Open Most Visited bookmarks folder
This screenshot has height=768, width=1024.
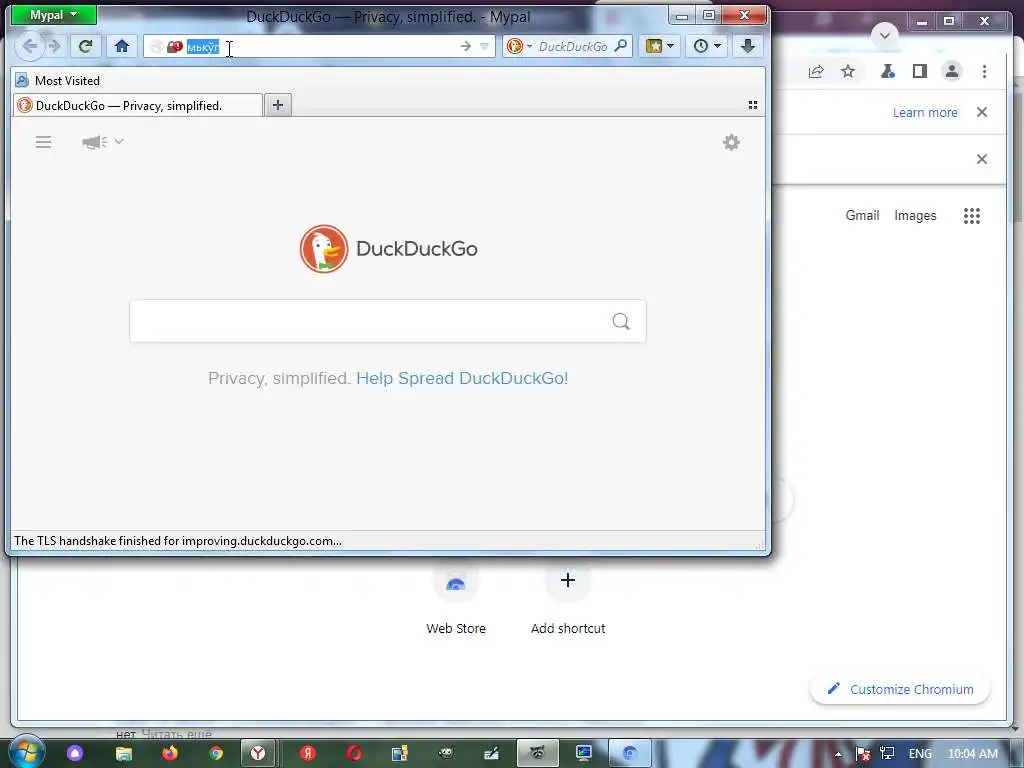58,81
